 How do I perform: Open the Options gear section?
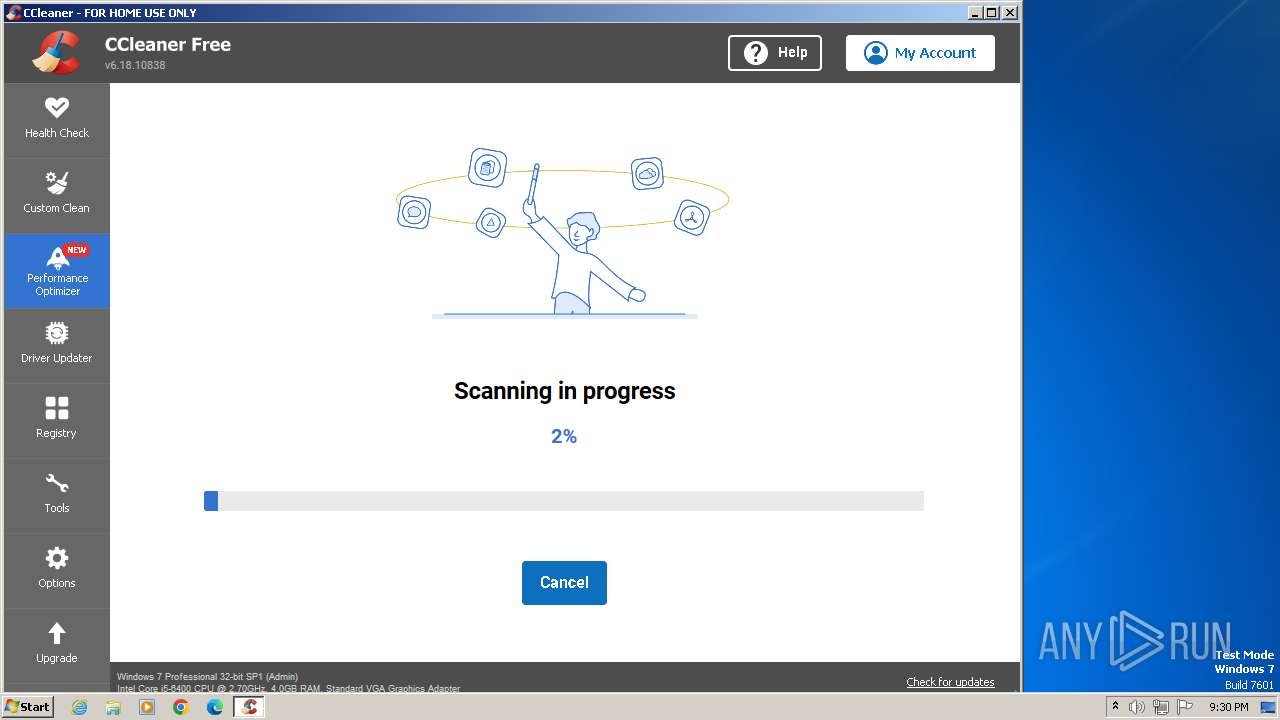click(x=57, y=570)
